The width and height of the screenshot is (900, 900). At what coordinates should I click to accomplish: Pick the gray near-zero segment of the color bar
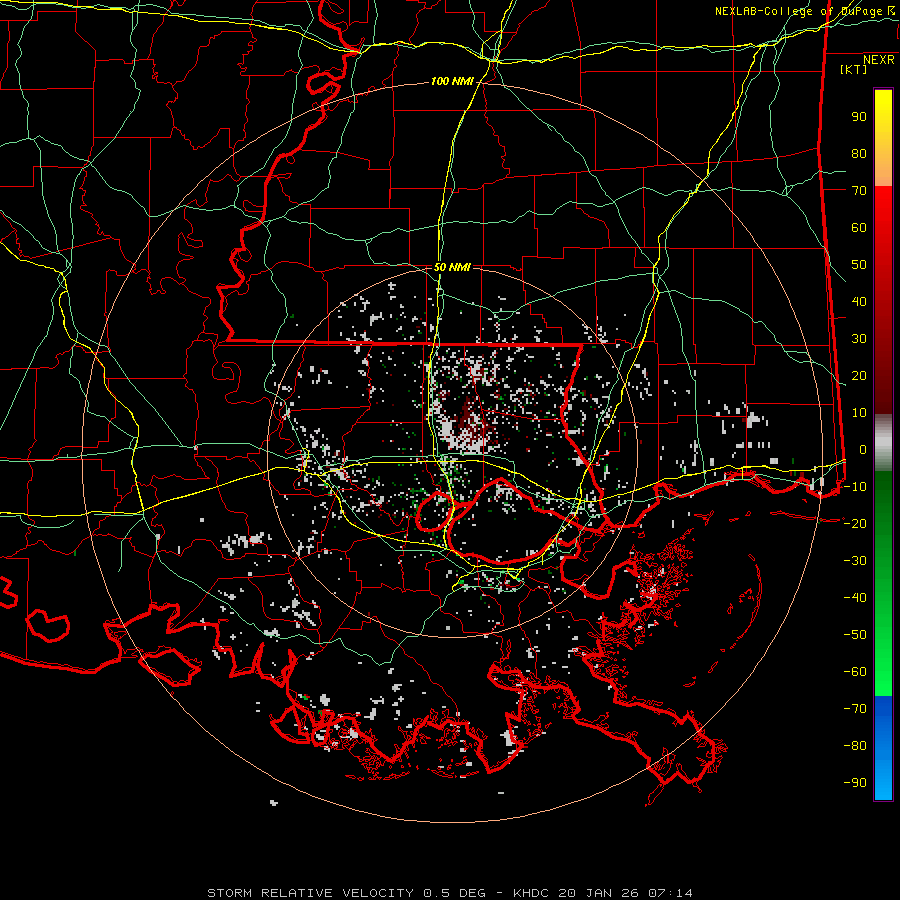pos(883,443)
